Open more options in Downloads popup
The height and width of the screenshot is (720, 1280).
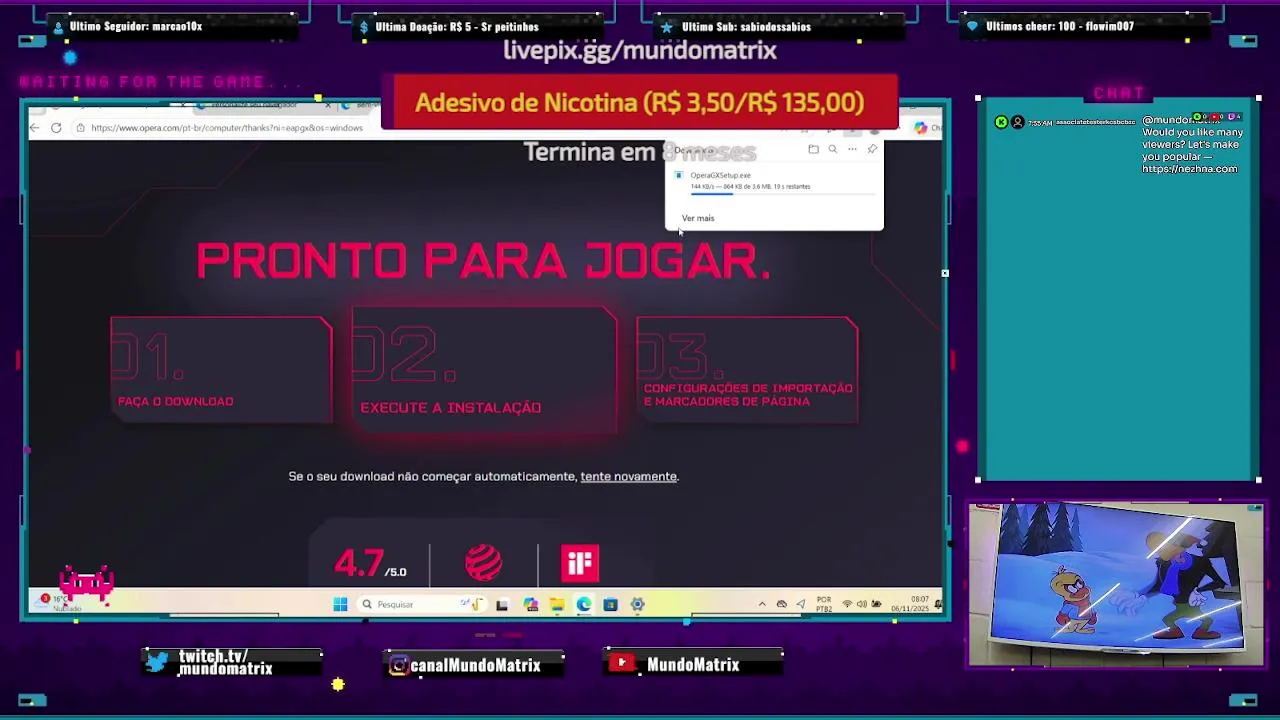[x=852, y=149]
